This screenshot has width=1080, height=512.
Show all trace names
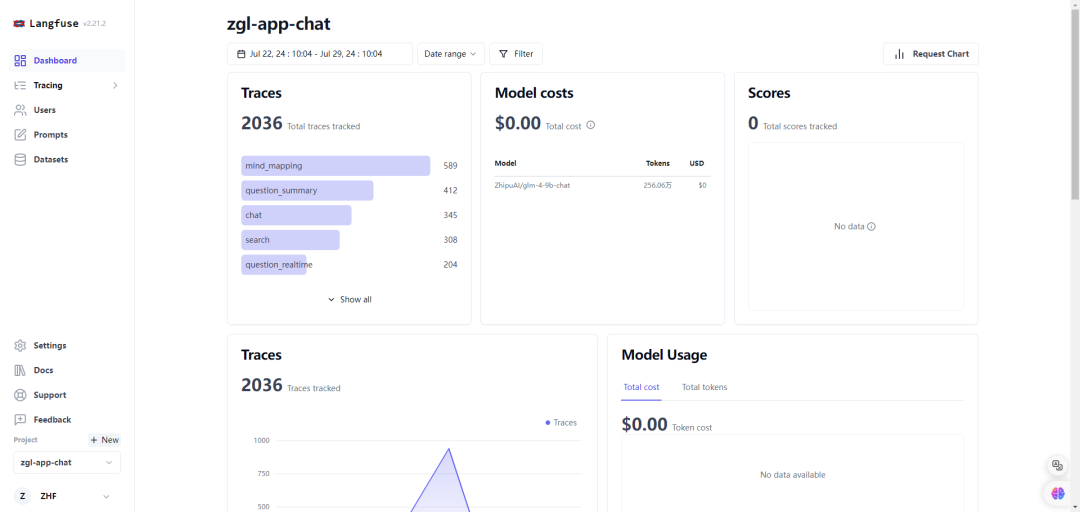point(349,300)
